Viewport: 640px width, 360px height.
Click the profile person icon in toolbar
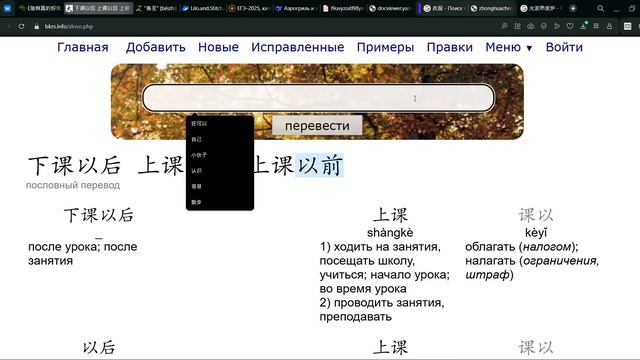tap(609, 26)
